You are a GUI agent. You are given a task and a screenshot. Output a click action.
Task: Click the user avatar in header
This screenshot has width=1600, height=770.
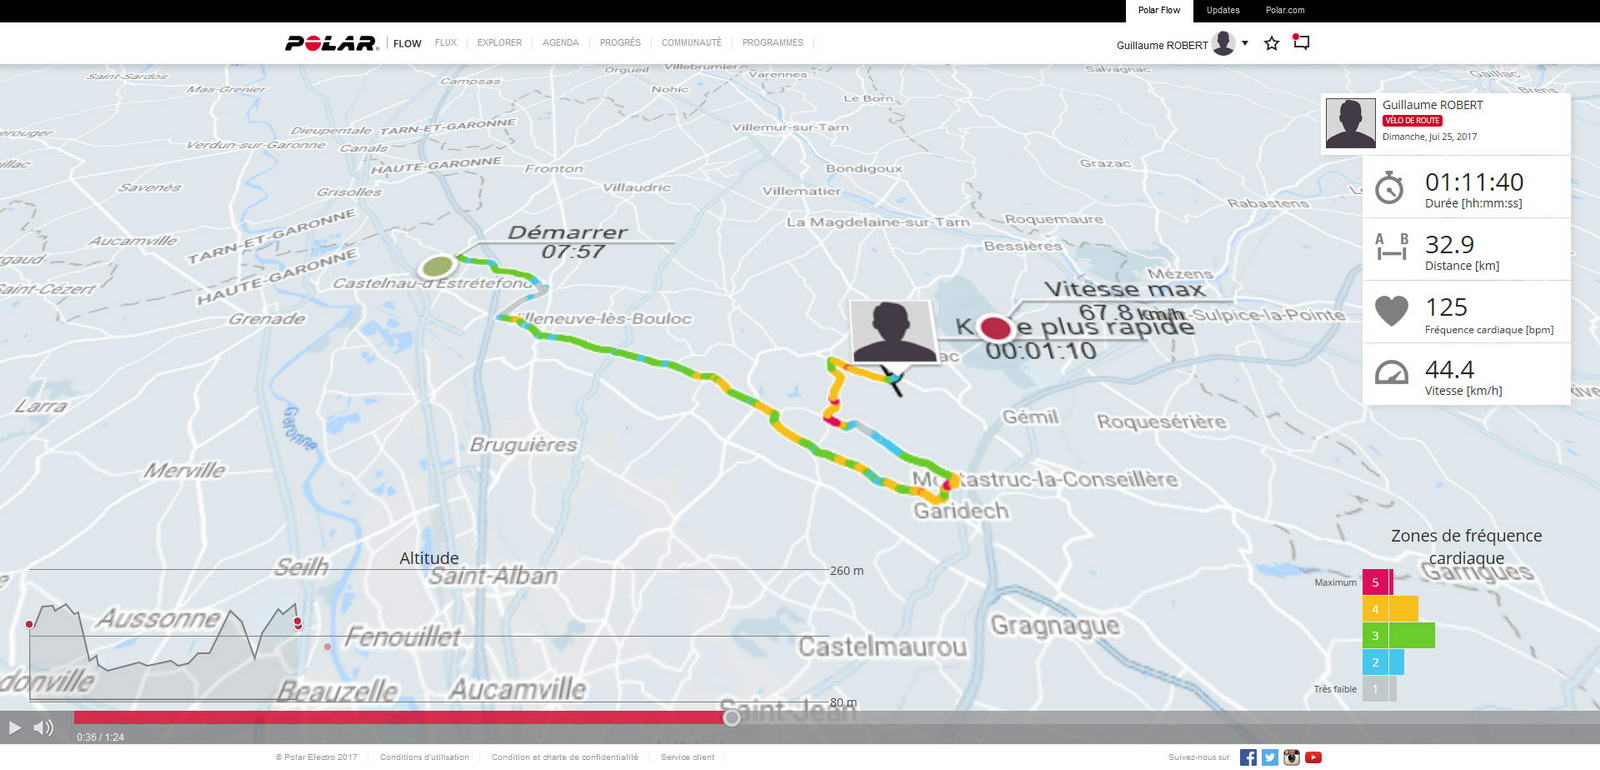pyautogui.click(x=1223, y=43)
